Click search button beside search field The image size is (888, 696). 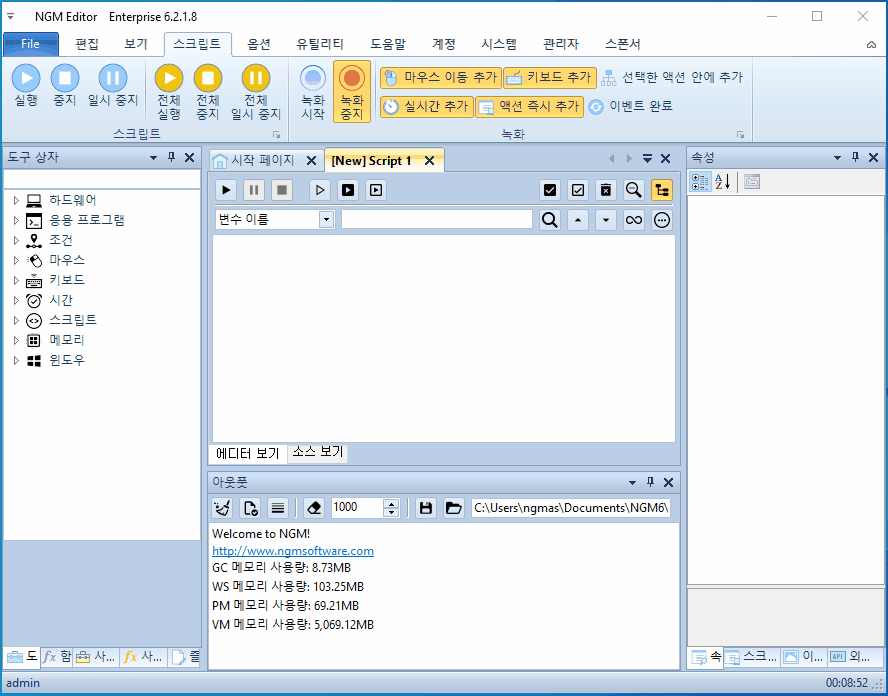(x=549, y=220)
